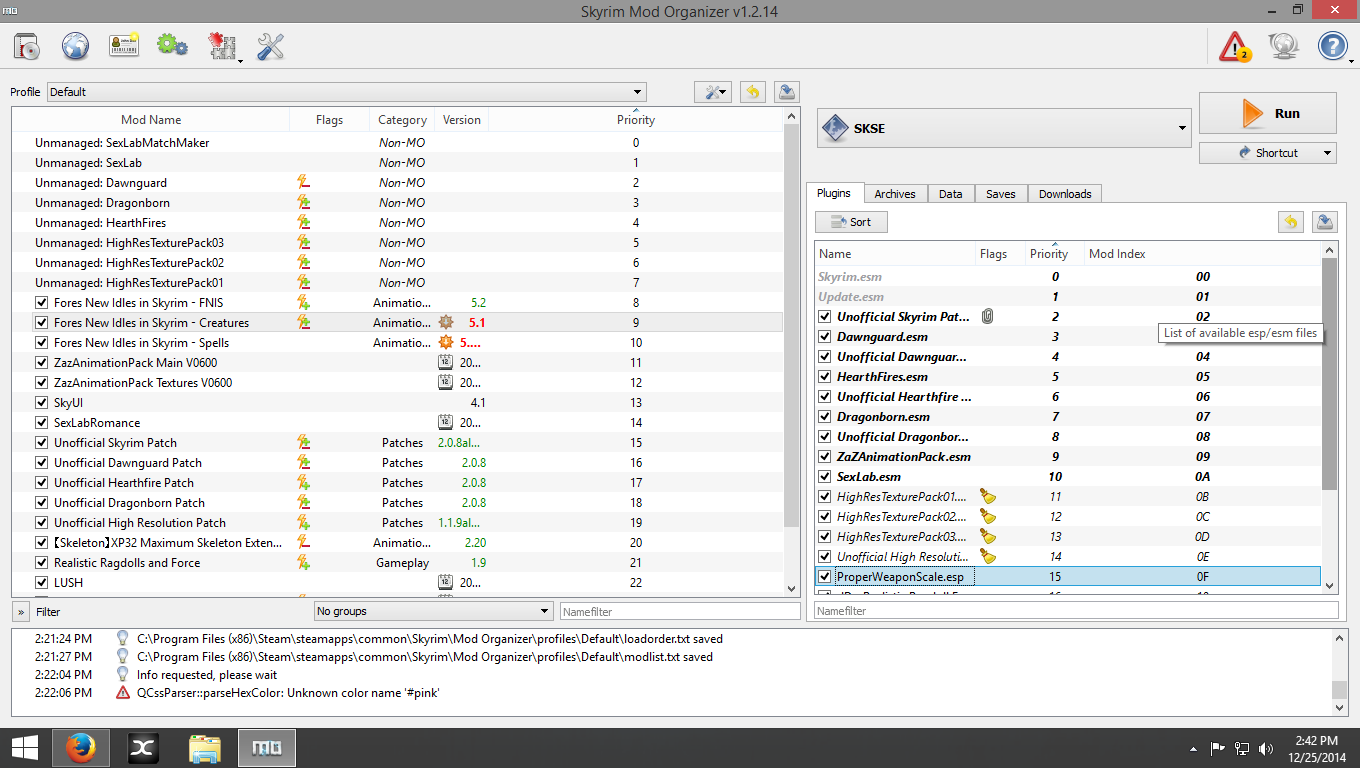Open the Downloads tab
The width and height of the screenshot is (1360, 768).
1065,194
